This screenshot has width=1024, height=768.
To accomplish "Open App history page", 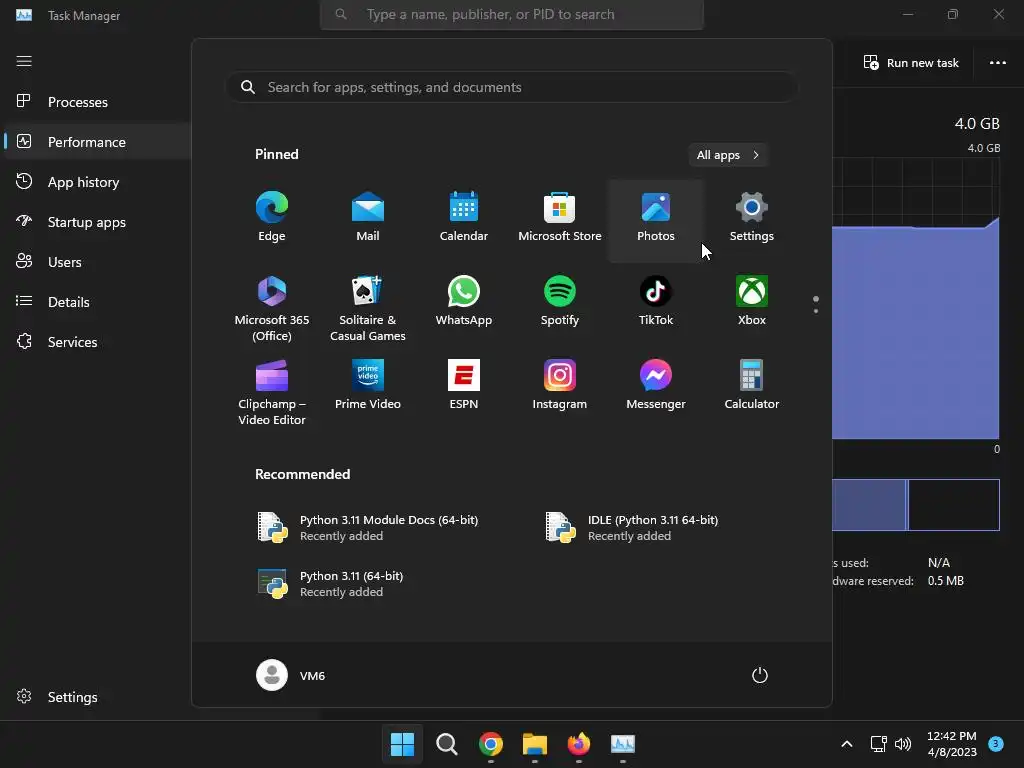I will [97, 182].
